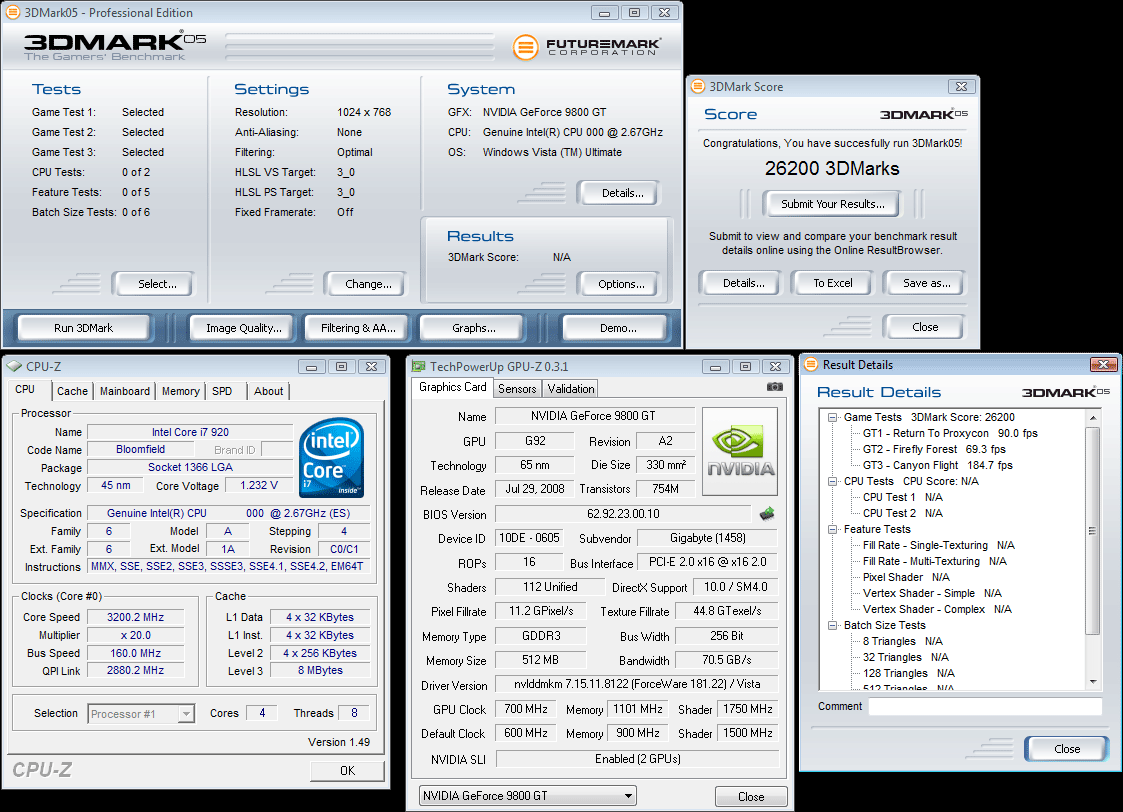Select the CPU Test 1 row
Viewport: 1123px width, 812px height.
(x=902, y=497)
